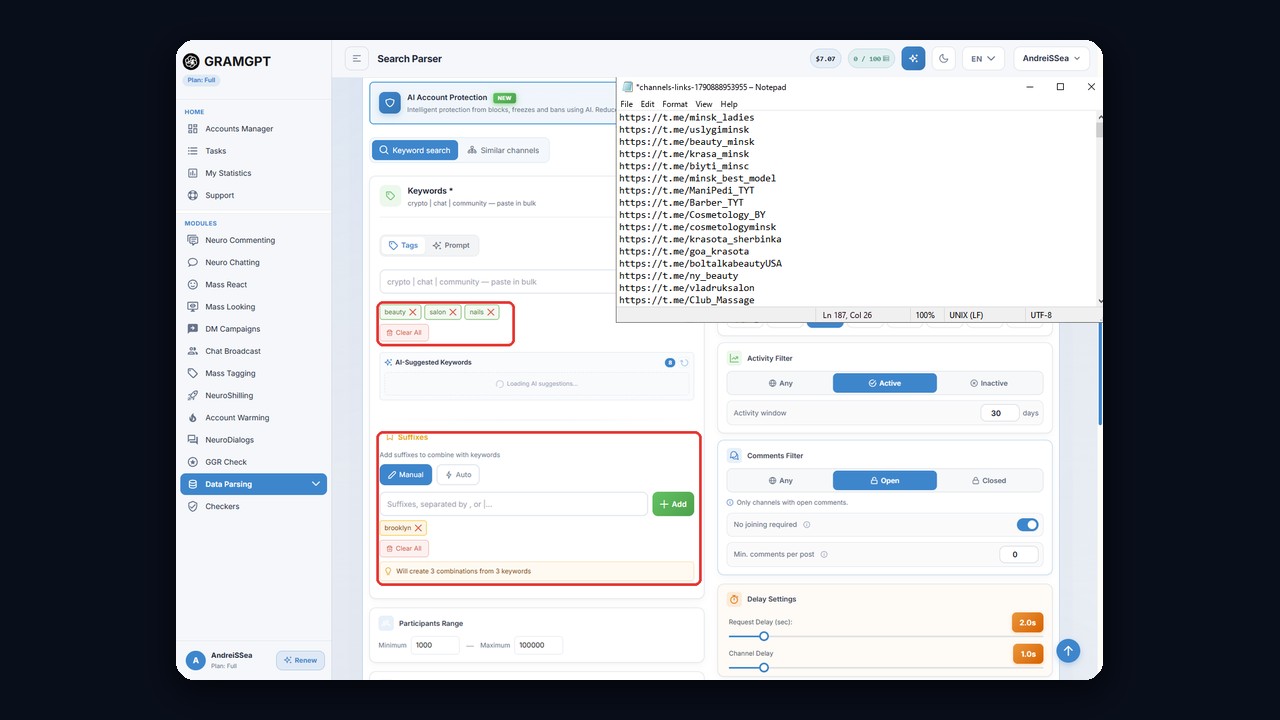Click the blue scroll-to-top arrow button
Image resolution: width=1280 pixels, height=720 pixels.
(x=1068, y=651)
